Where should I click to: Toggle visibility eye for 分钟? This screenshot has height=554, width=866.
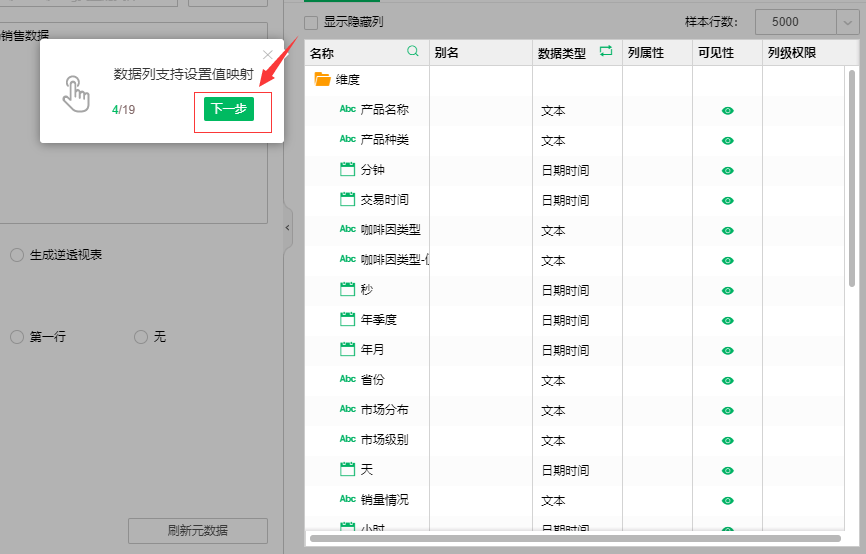727,171
